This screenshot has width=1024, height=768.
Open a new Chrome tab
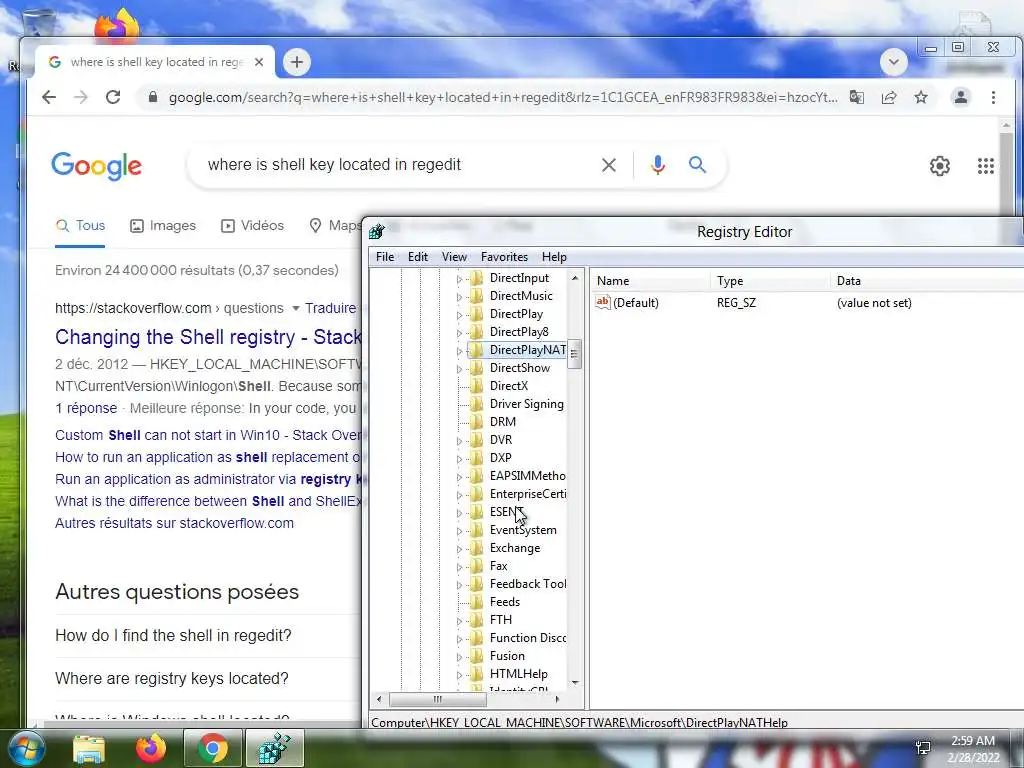click(296, 62)
